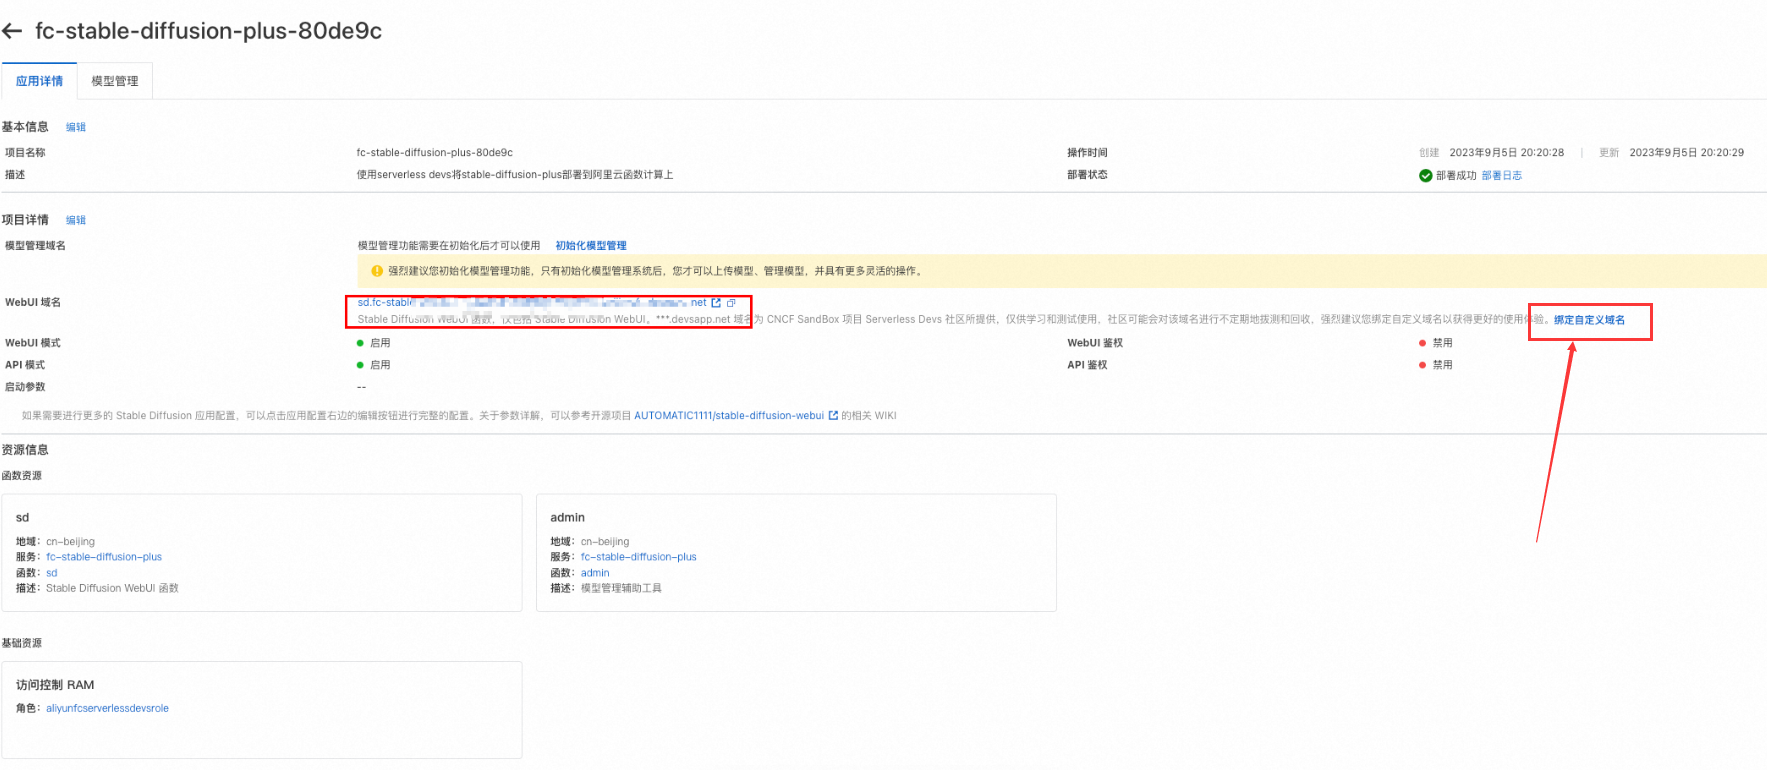This screenshot has height=770, width=1767.
Task: Click the sd card title
Action: (23, 518)
